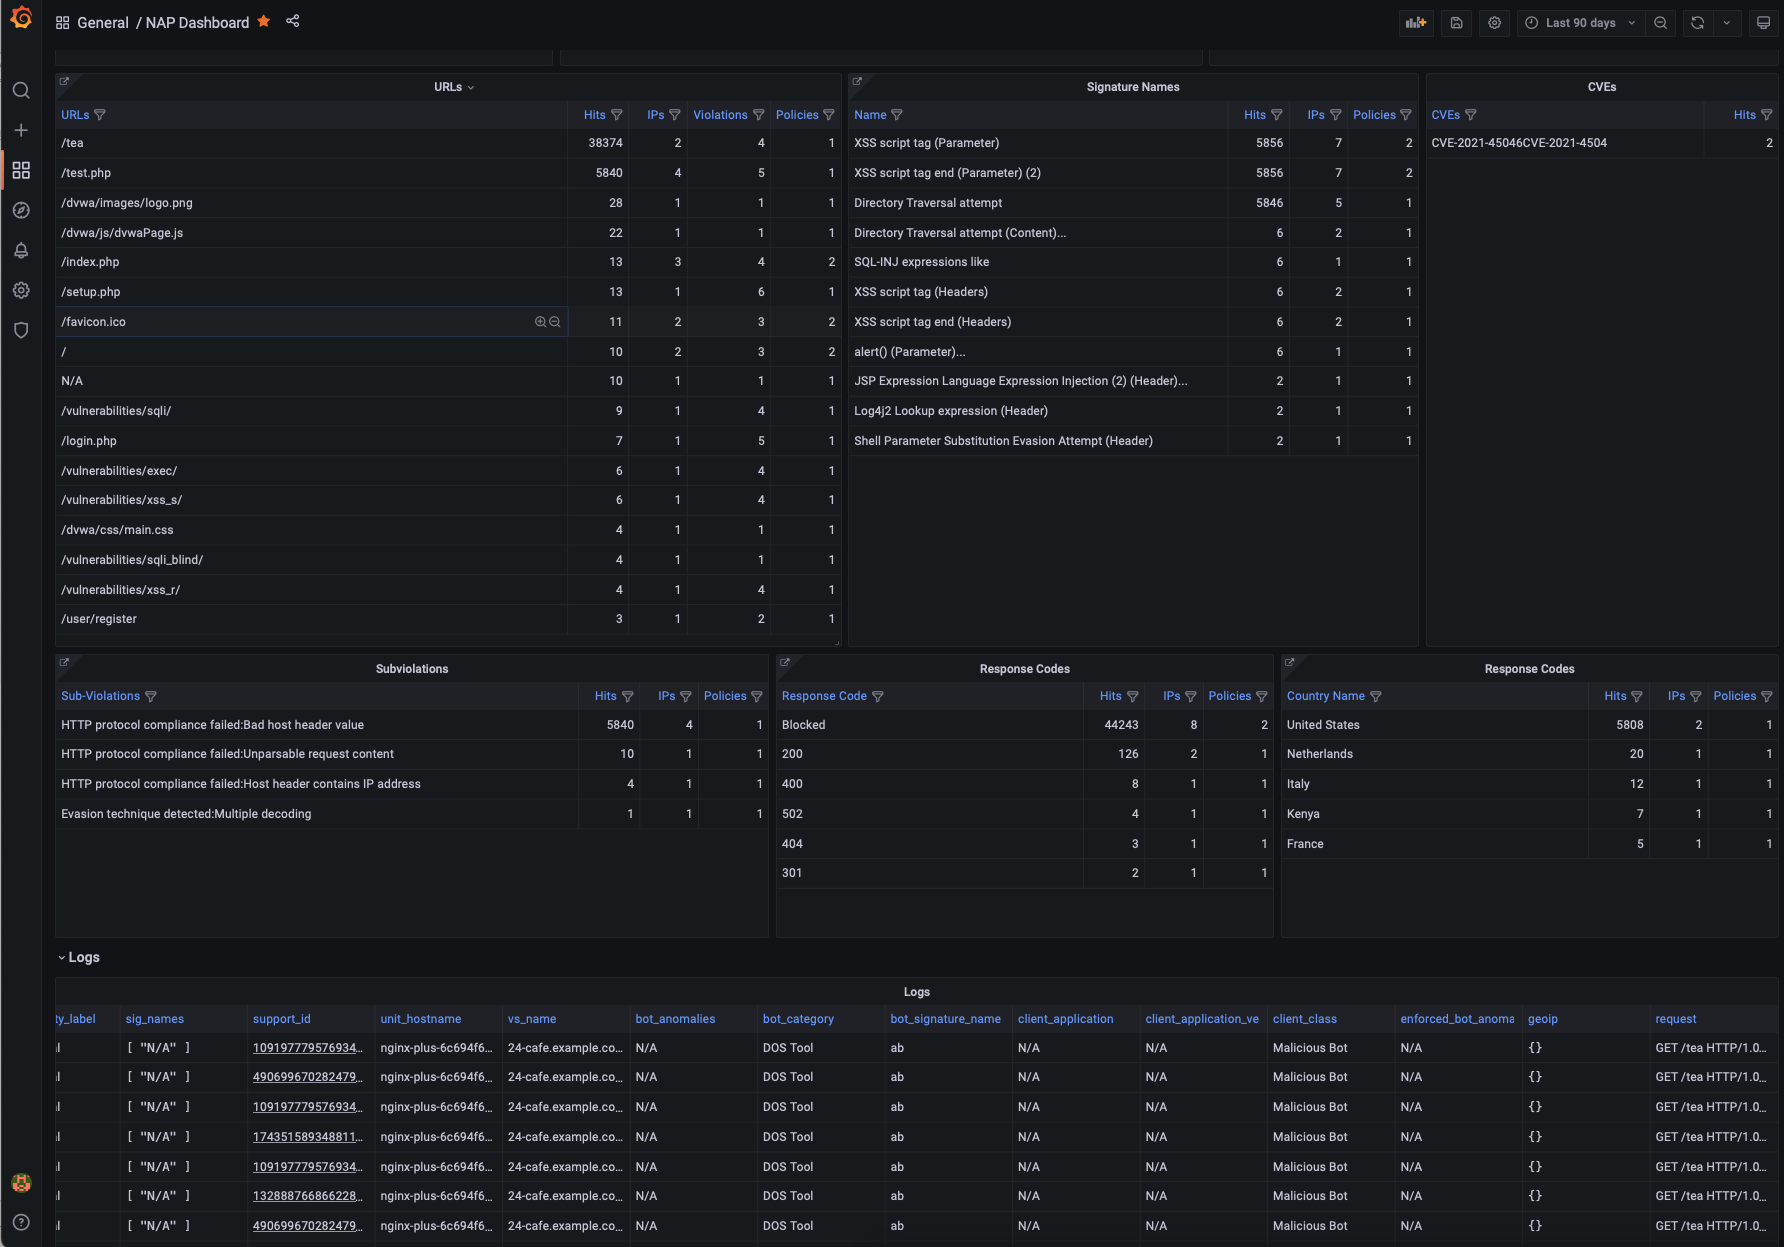The width and height of the screenshot is (1784, 1247).
Task: Sort table by Violations column header
Action: click(x=720, y=115)
